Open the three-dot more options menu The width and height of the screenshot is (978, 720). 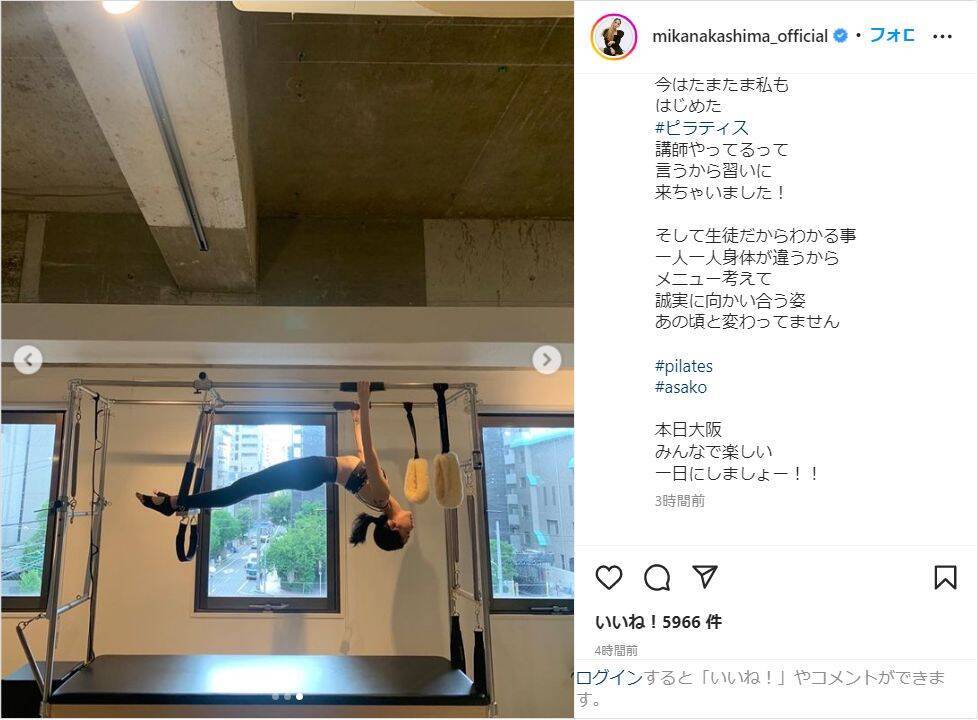[x=942, y=37]
